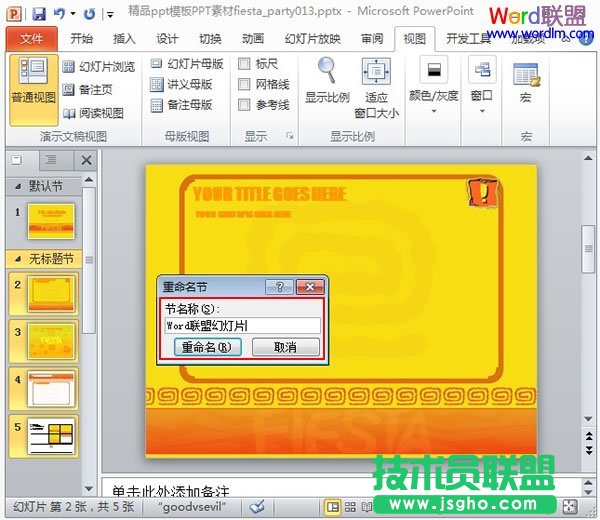Switch to the 开始 ribbon tab
600x520 pixels.
click(x=82, y=39)
